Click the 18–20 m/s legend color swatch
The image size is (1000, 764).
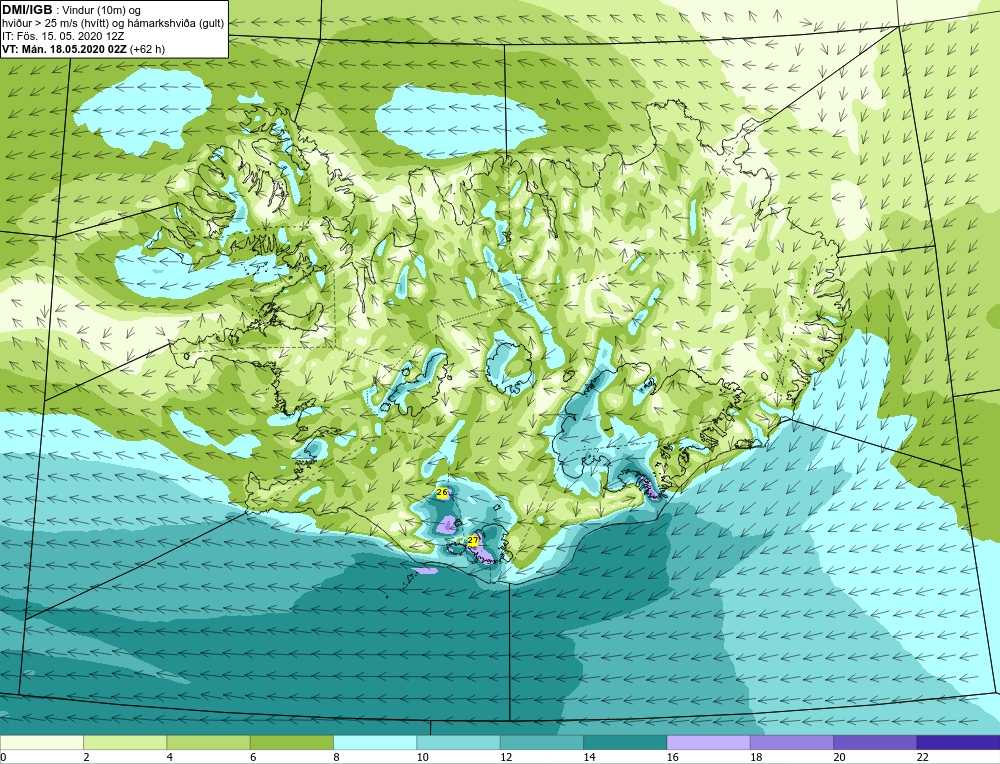[x=791, y=742]
